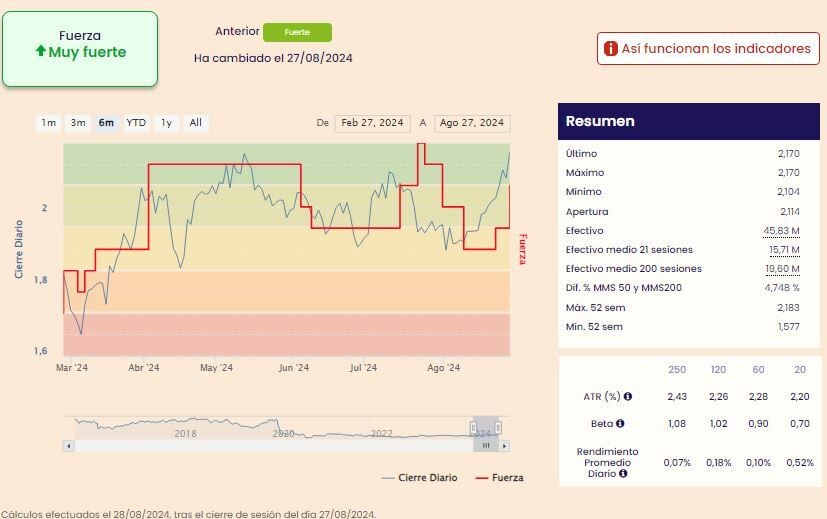Select the 3m chart range

[78, 123]
